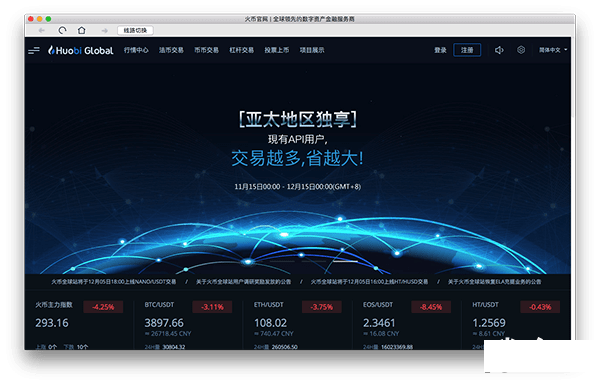Go back with the browser back arrow
This screenshot has width=600, height=385.
42,30
